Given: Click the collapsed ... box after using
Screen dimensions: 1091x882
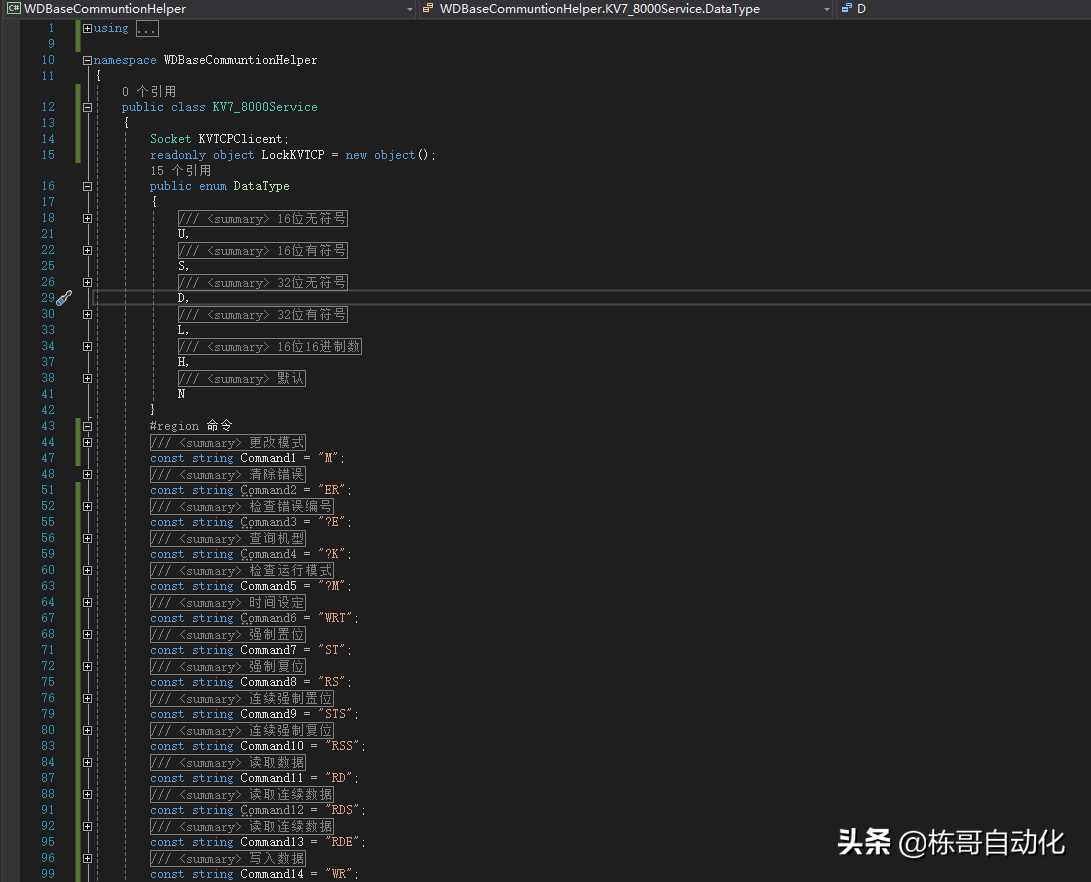Looking at the screenshot, I should tap(146, 28).
